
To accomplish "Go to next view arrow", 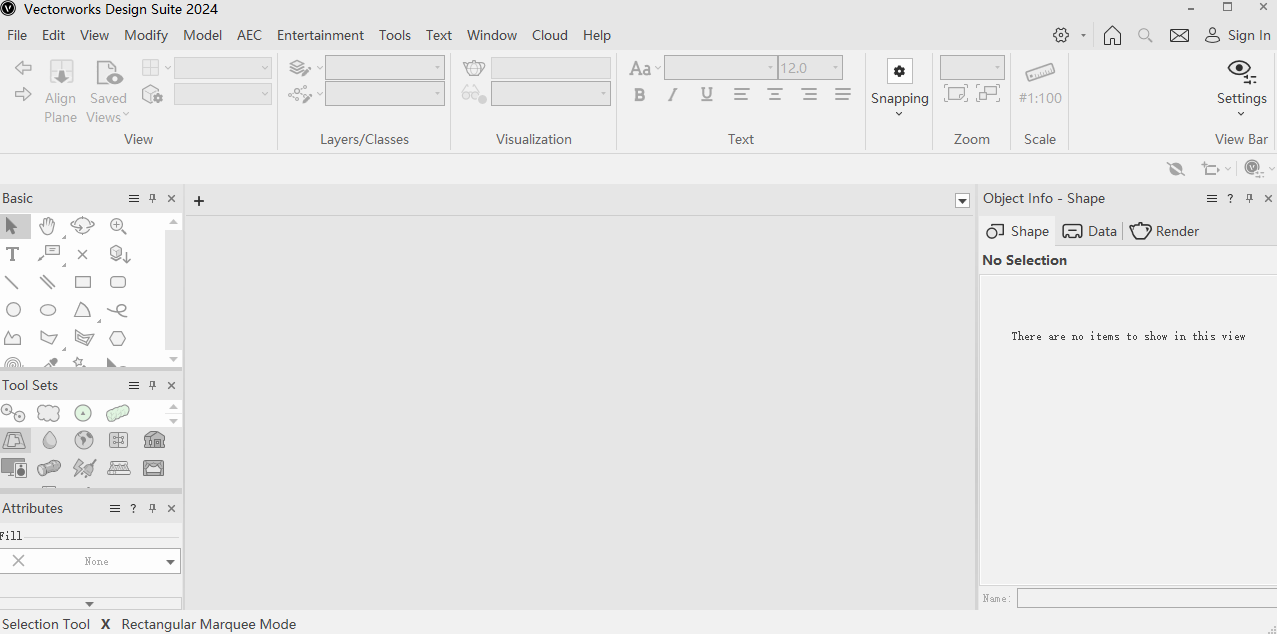I will point(23,95).
